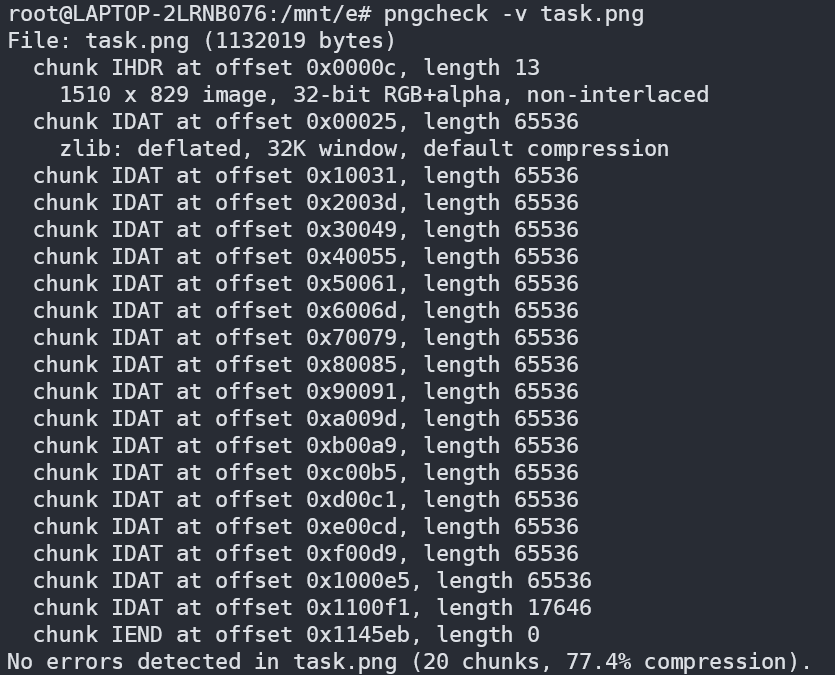Image resolution: width=835 pixels, height=675 pixels.
Task: Click the IDAT line at offset 0x6006d
Action: (x=305, y=311)
